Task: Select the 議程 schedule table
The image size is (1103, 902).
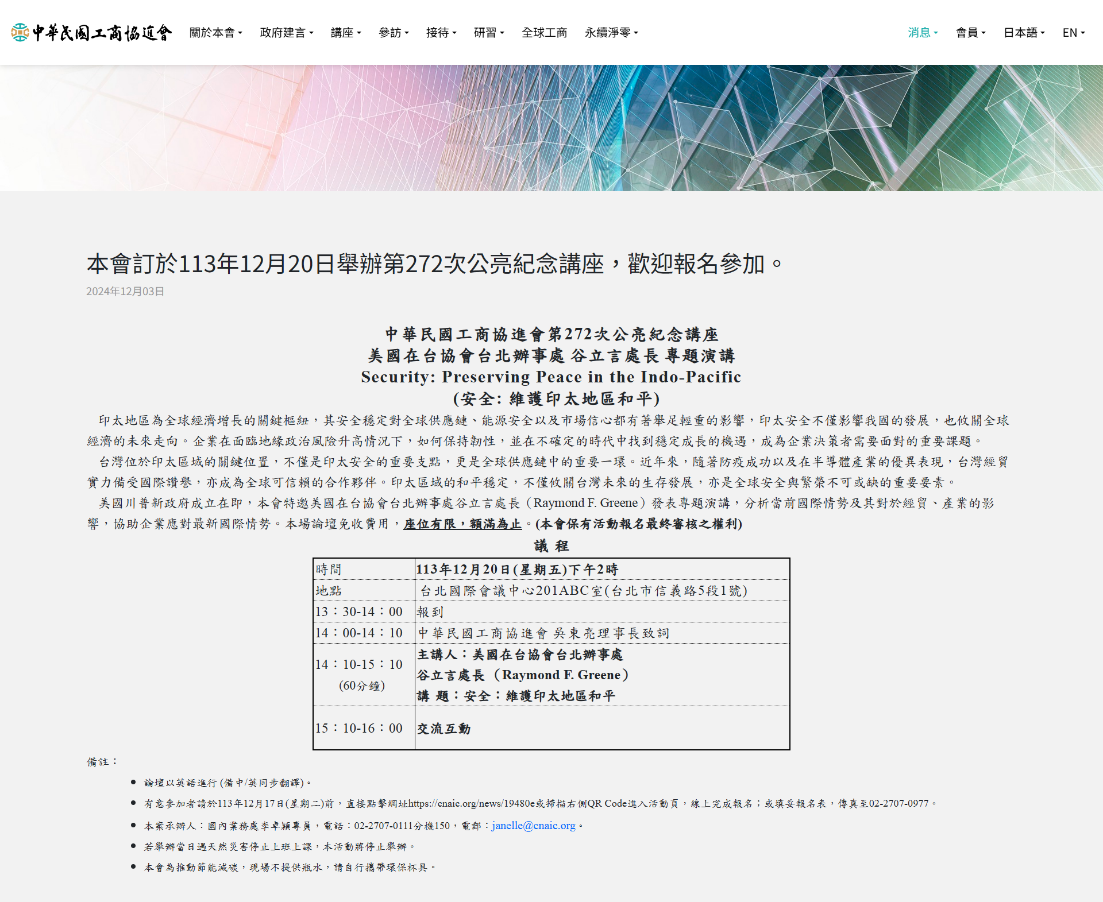Action: click(x=551, y=654)
